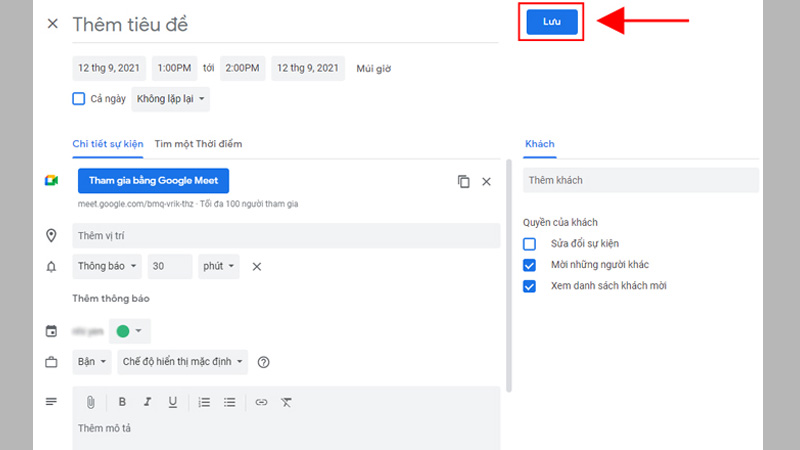Apply italic formatting to the description
800x450 pixels.
pyautogui.click(x=147, y=402)
